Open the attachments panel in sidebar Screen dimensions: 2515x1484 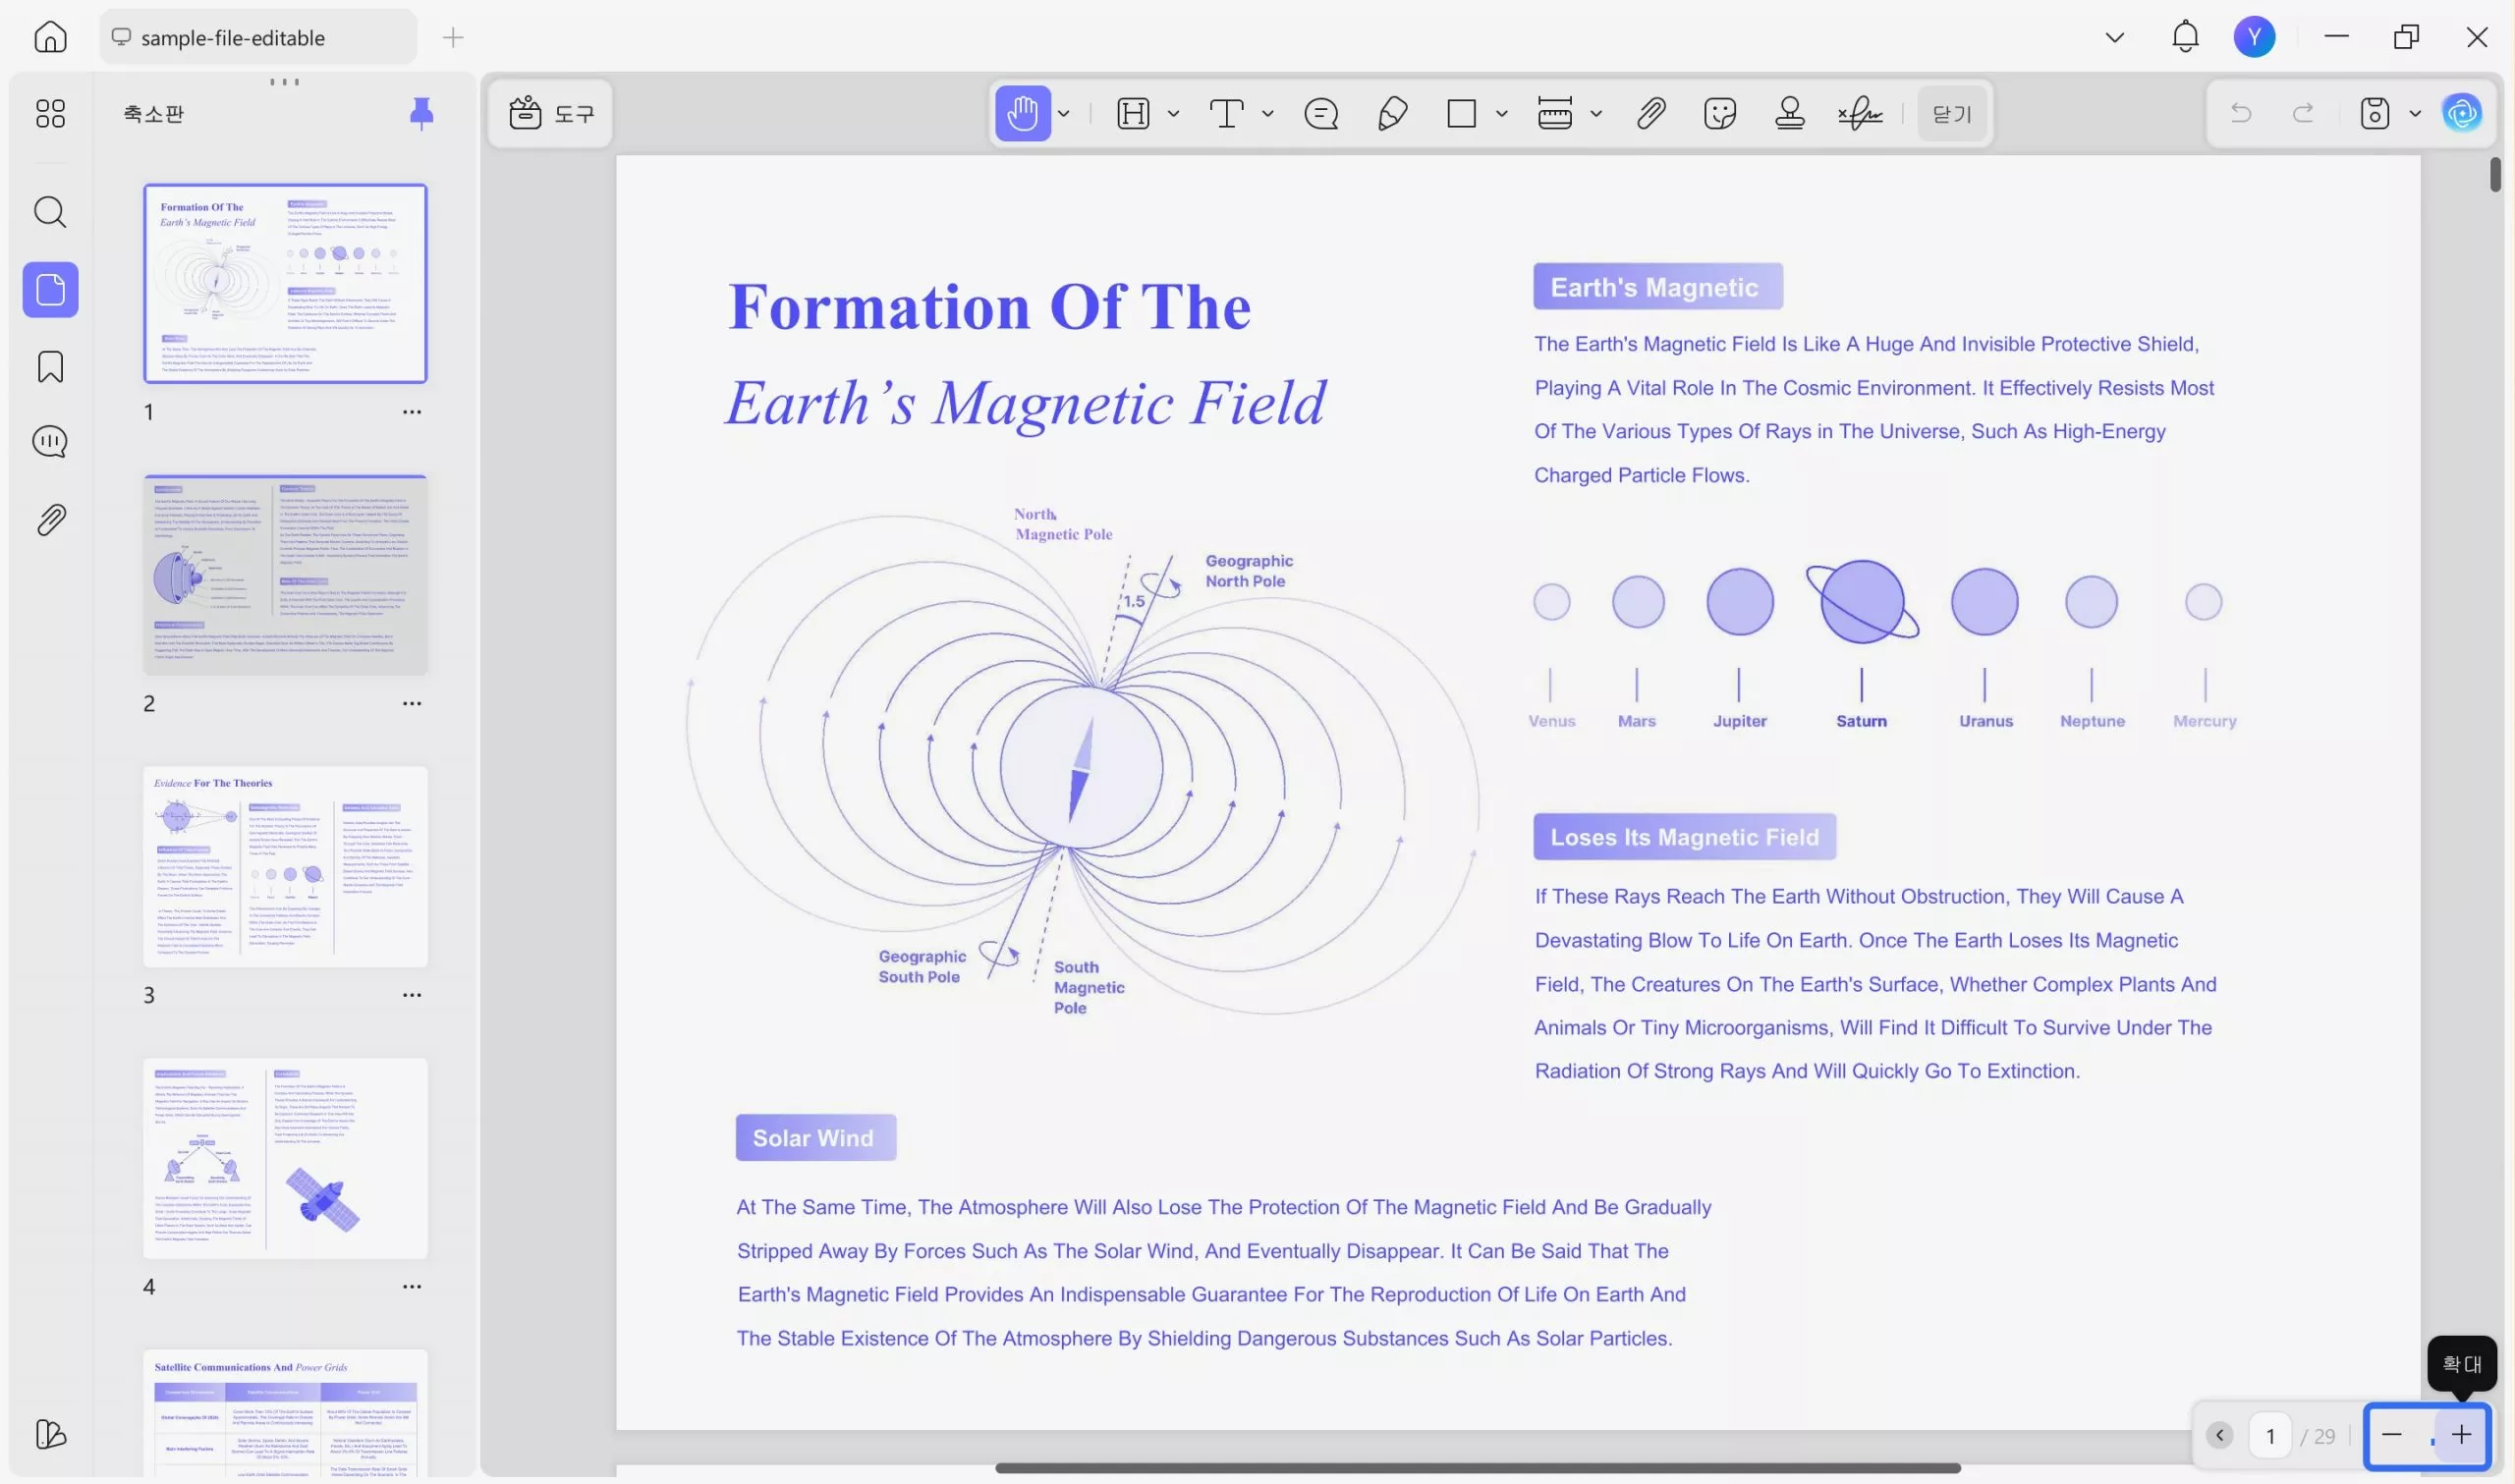(50, 520)
